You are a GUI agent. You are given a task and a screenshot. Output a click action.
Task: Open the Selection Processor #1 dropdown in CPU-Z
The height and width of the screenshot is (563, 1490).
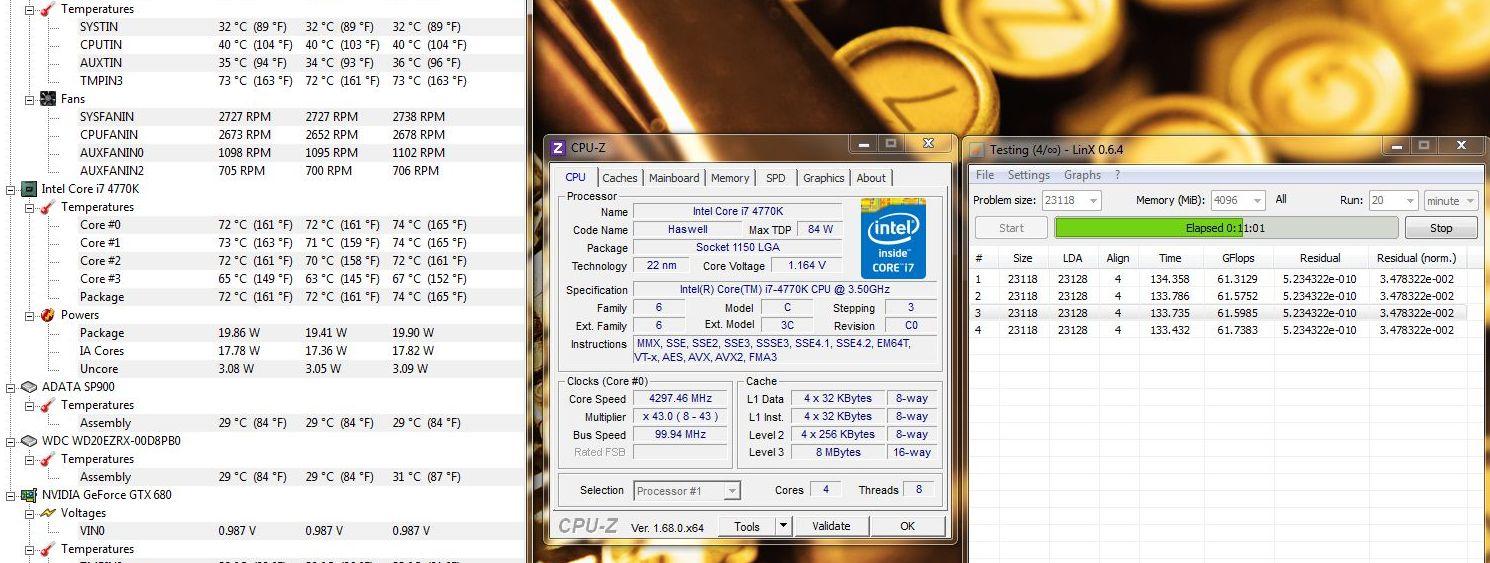732,491
